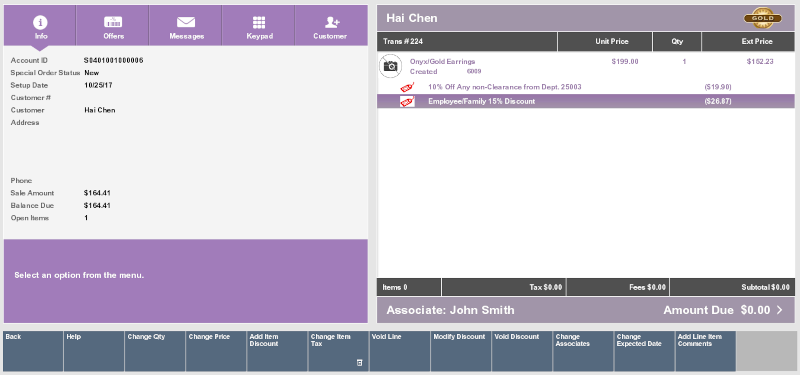Select the Employee/Family 15% Discount row
This screenshot has width=800, height=375.
click(586, 102)
